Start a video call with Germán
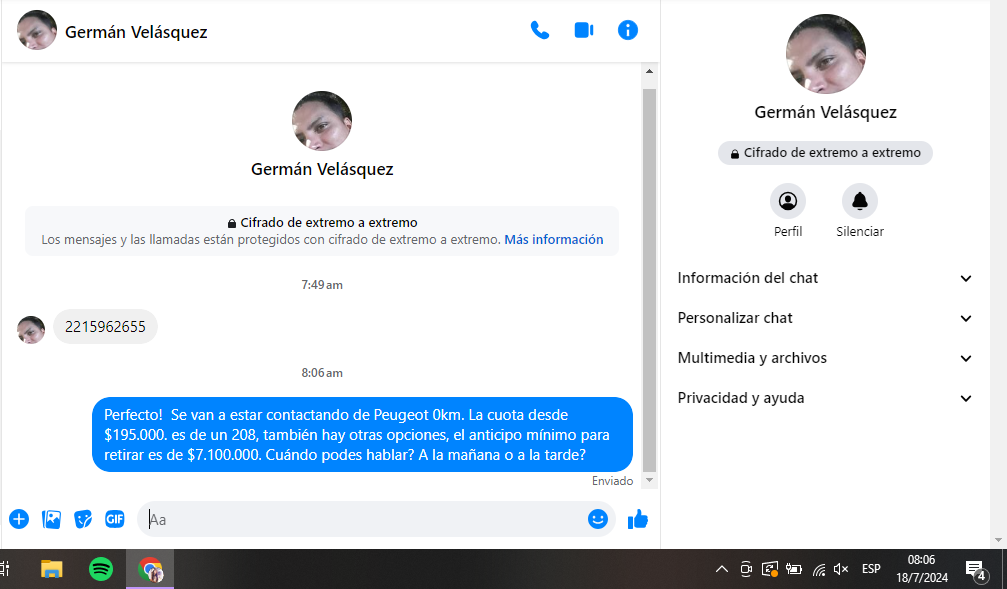The image size is (1007, 589). click(584, 30)
